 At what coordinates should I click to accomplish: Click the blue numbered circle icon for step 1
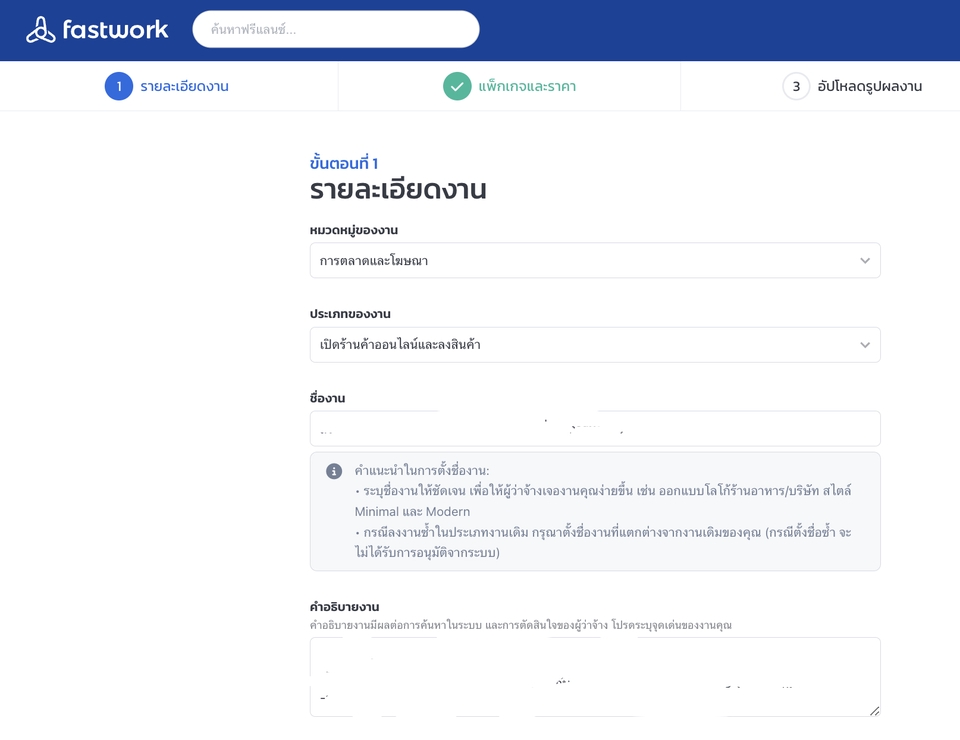(118, 86)
